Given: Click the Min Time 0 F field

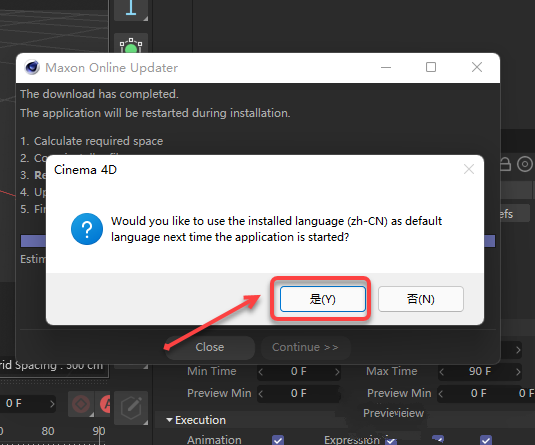Looking at the screenshot, I should [299, 371].
